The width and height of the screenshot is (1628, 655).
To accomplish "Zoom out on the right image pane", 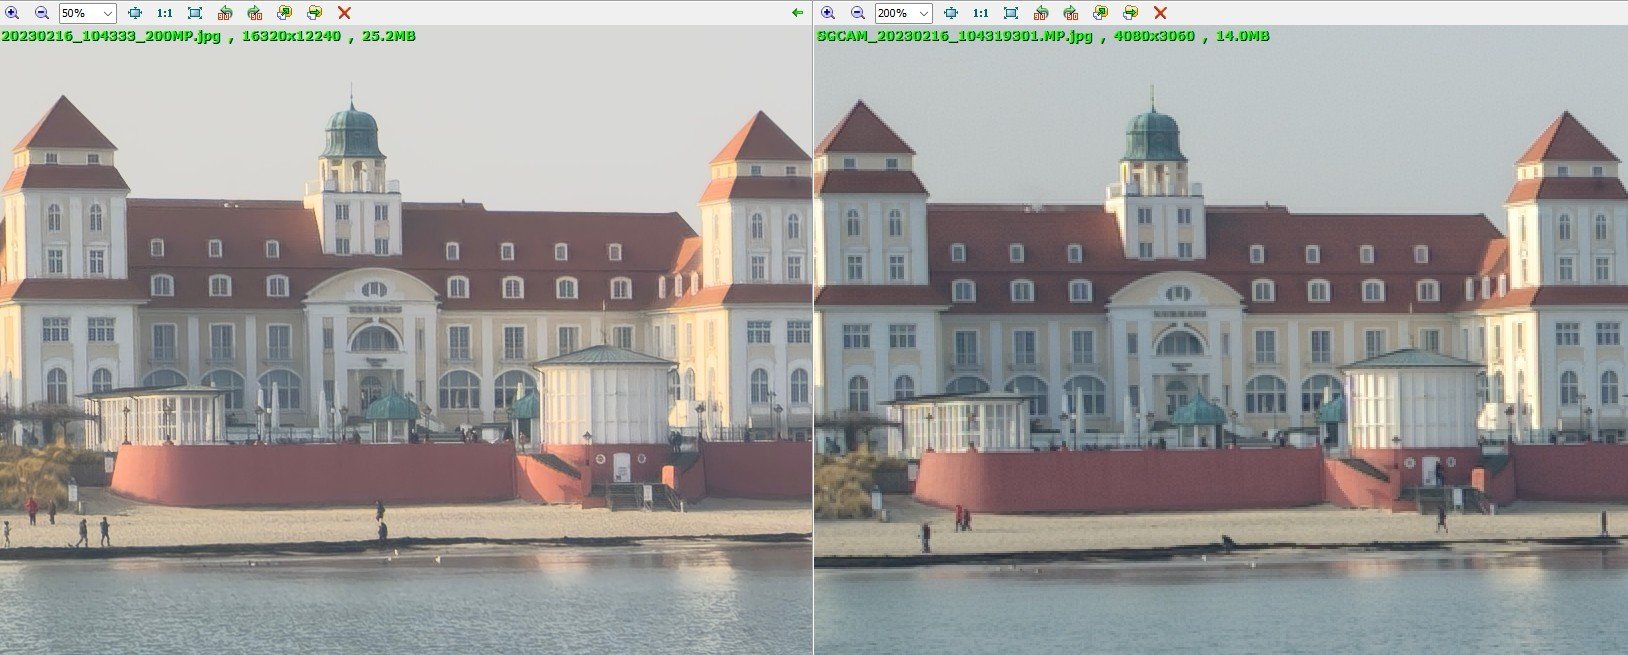I will coord(858,13).
